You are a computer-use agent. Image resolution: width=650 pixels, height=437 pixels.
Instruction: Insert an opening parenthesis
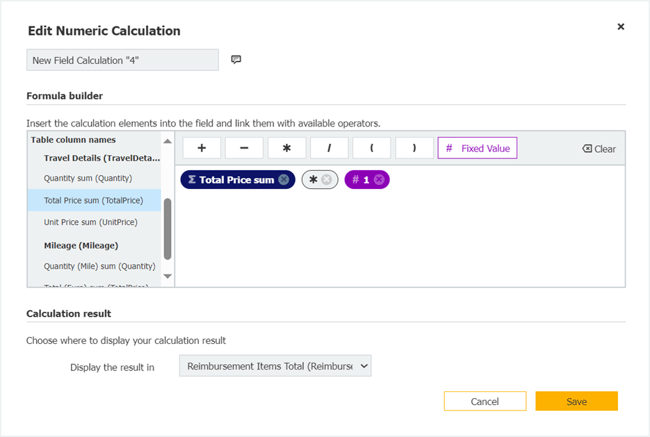(372, 148)
